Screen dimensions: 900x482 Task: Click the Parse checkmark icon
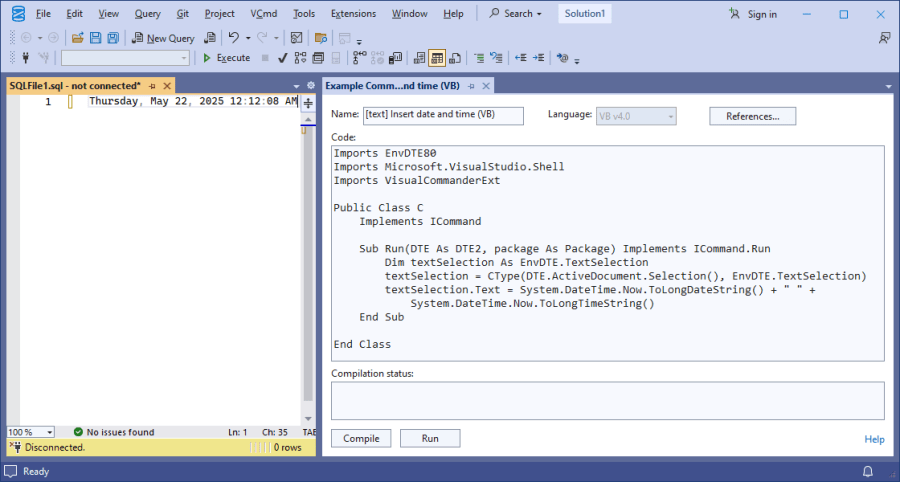coord(283,58)
